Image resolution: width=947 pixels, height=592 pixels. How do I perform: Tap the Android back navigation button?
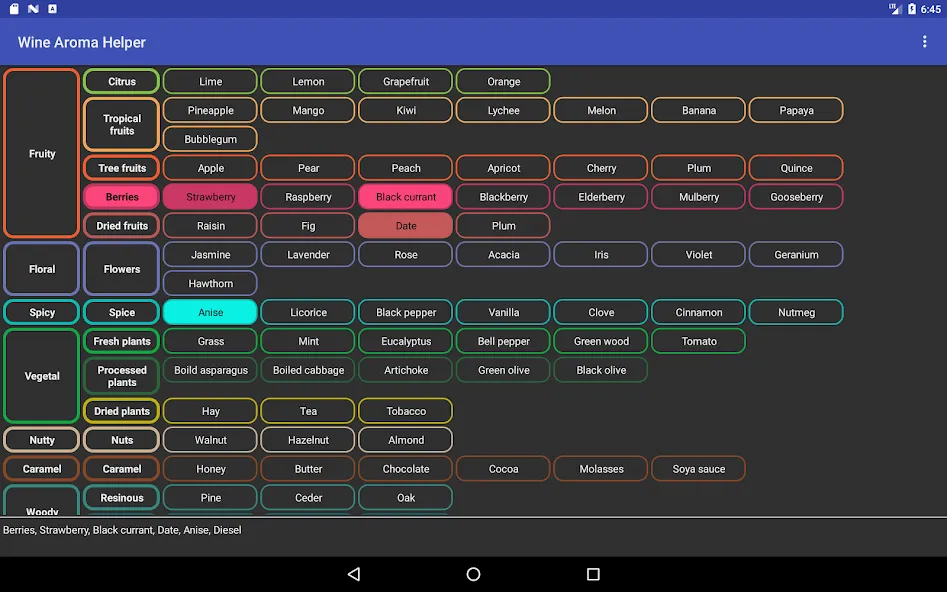(x=354, y=574)
